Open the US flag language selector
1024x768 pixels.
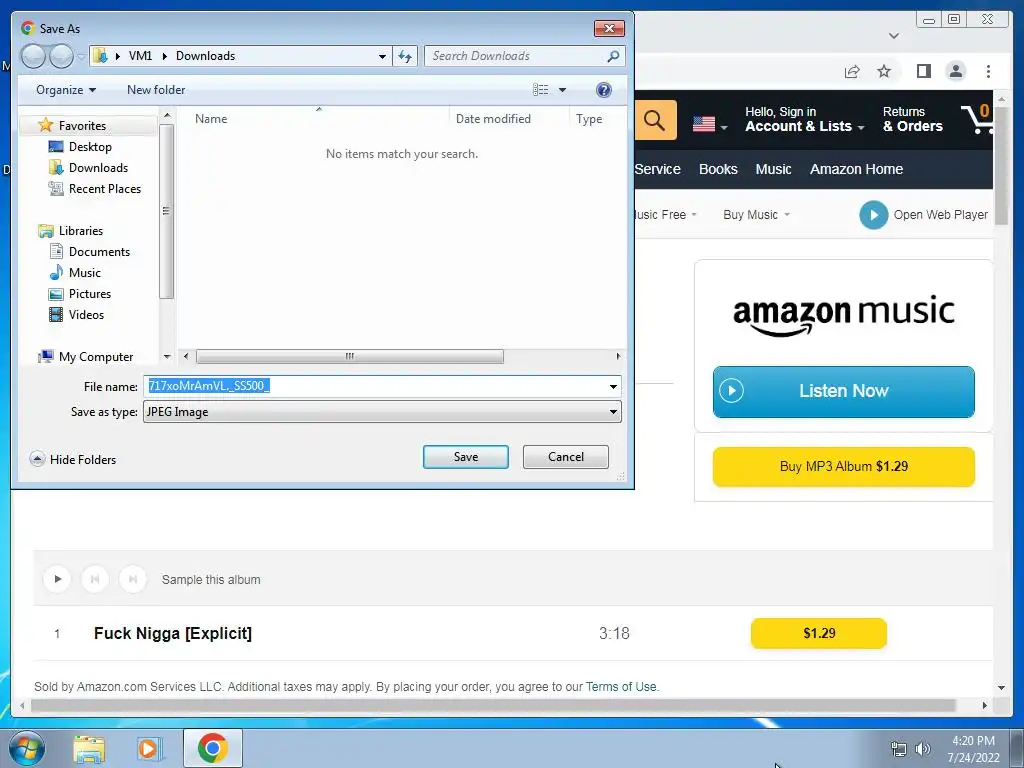709,123
